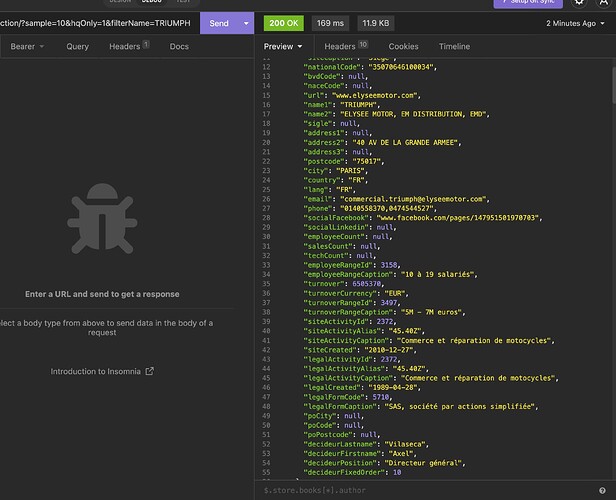The height and width of the screenshot is (500, 616).
Task: Open settings via the gear icon
Action: (579, 2)
